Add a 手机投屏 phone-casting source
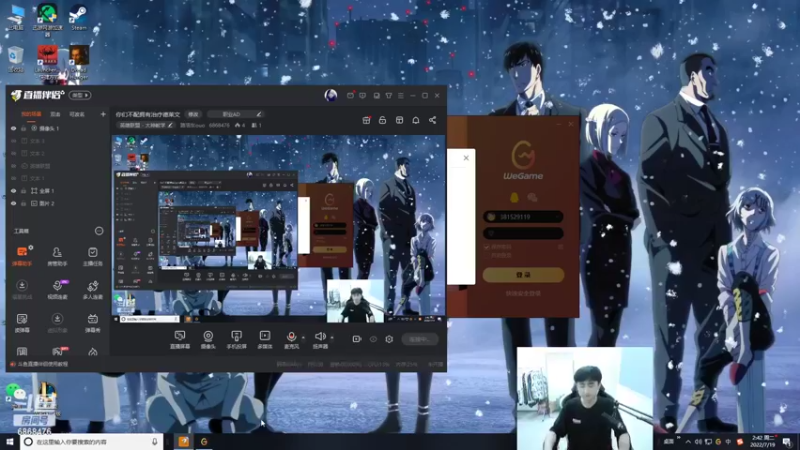Screen dimensions: 800x450 coord(236,339)
